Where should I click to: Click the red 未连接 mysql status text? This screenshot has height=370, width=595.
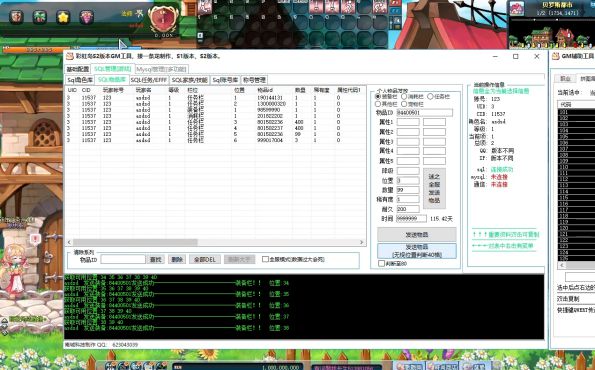pyautogui.click(x=499, y=177)
